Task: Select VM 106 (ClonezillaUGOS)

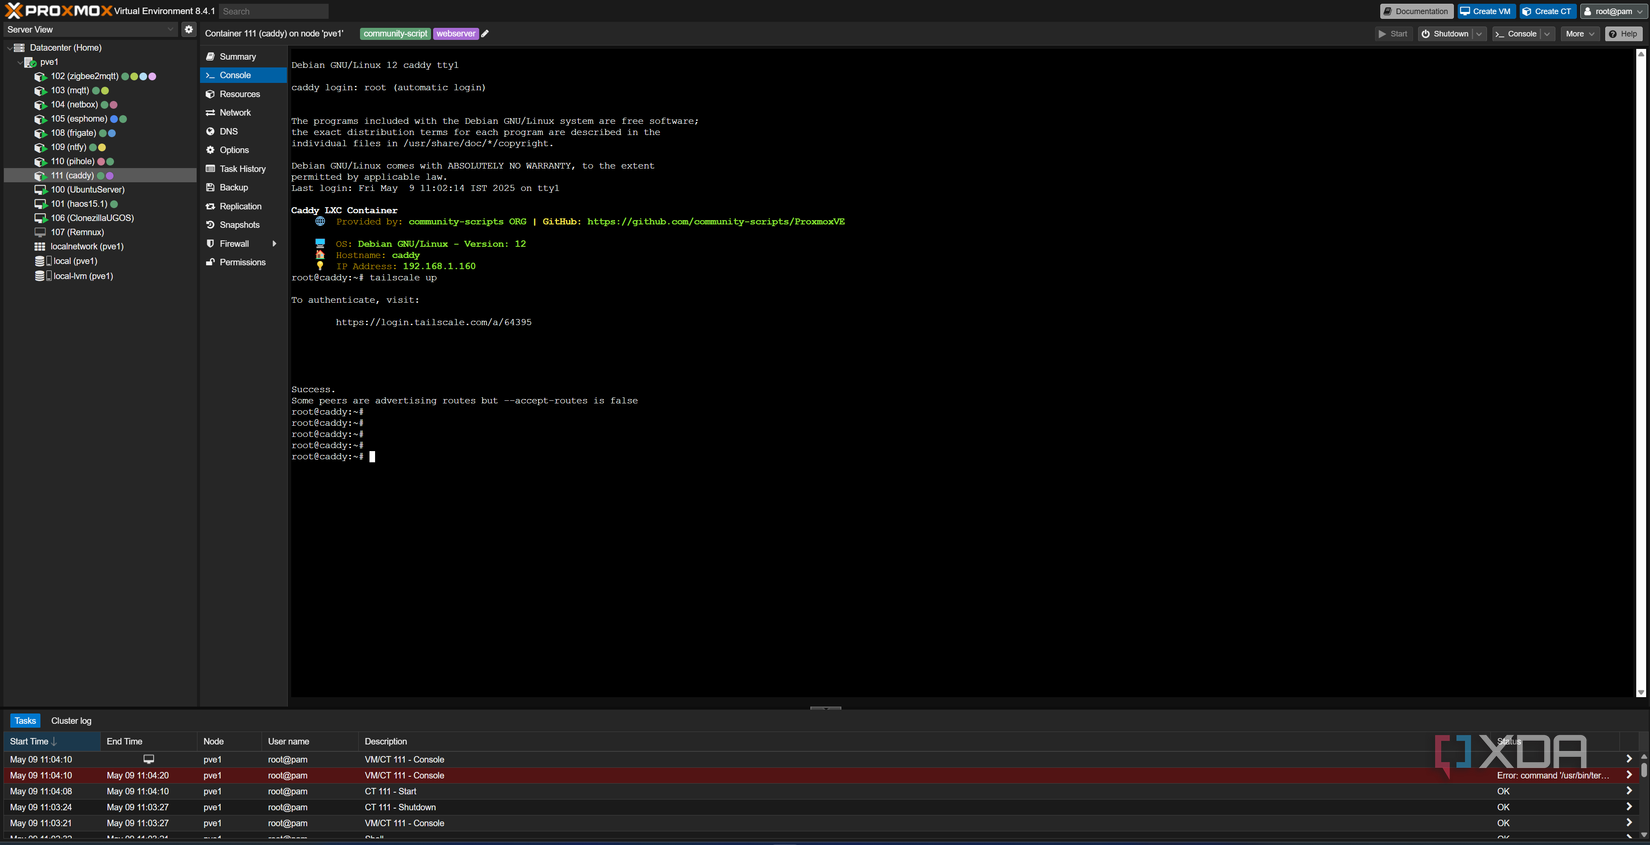Action: tap(92, 218)
